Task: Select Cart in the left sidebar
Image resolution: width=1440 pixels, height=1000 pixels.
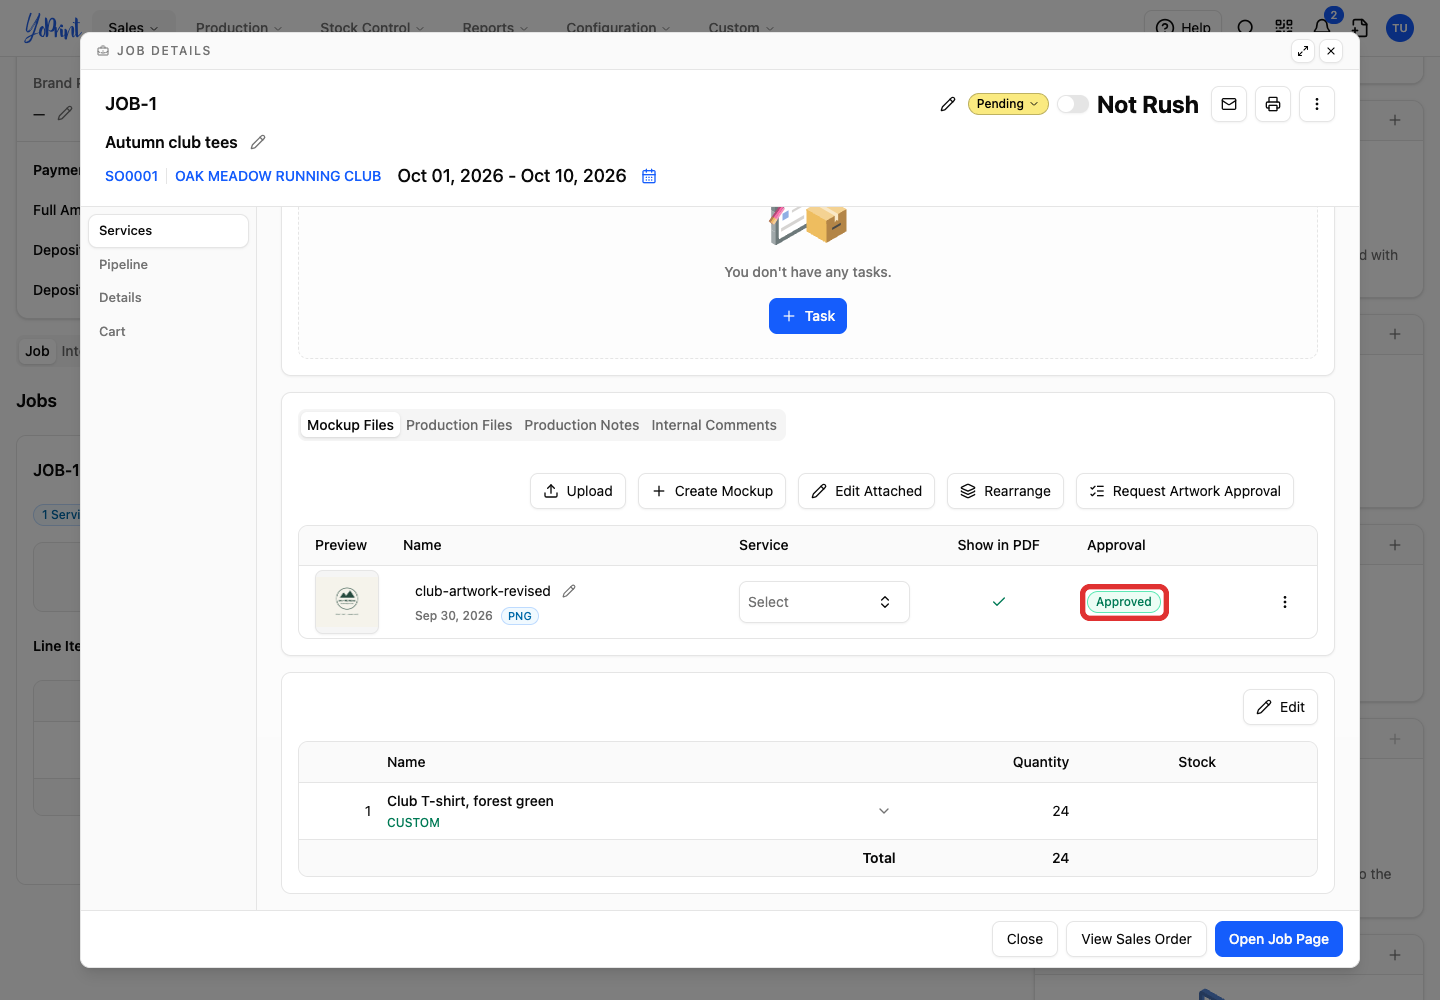Action: coord(168,331)
